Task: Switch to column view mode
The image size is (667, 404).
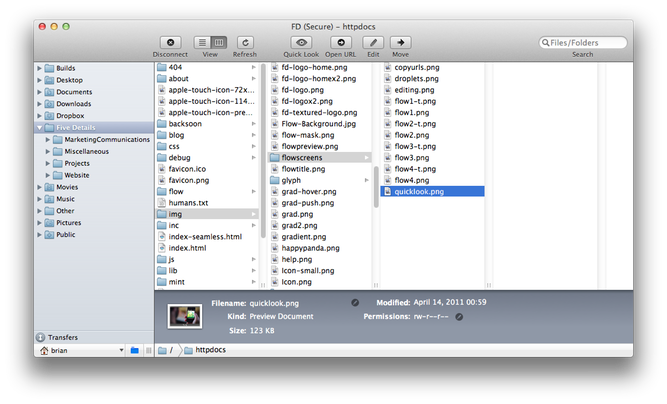Action: (219, 42)
